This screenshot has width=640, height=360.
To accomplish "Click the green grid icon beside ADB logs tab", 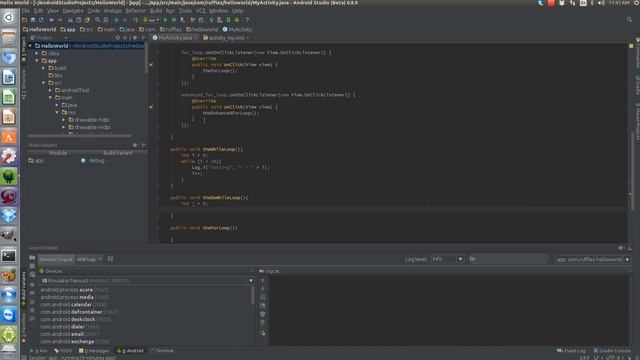I will coord(110,259).
